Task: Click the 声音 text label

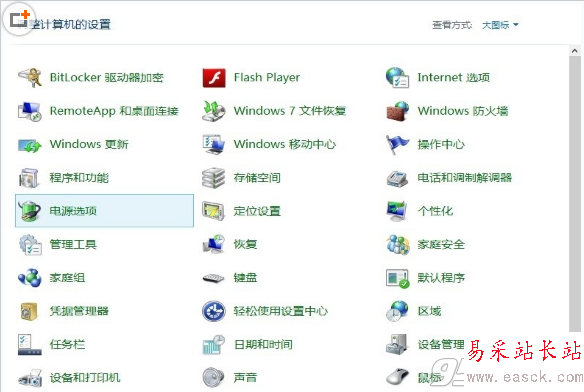Action: point(245,377)
